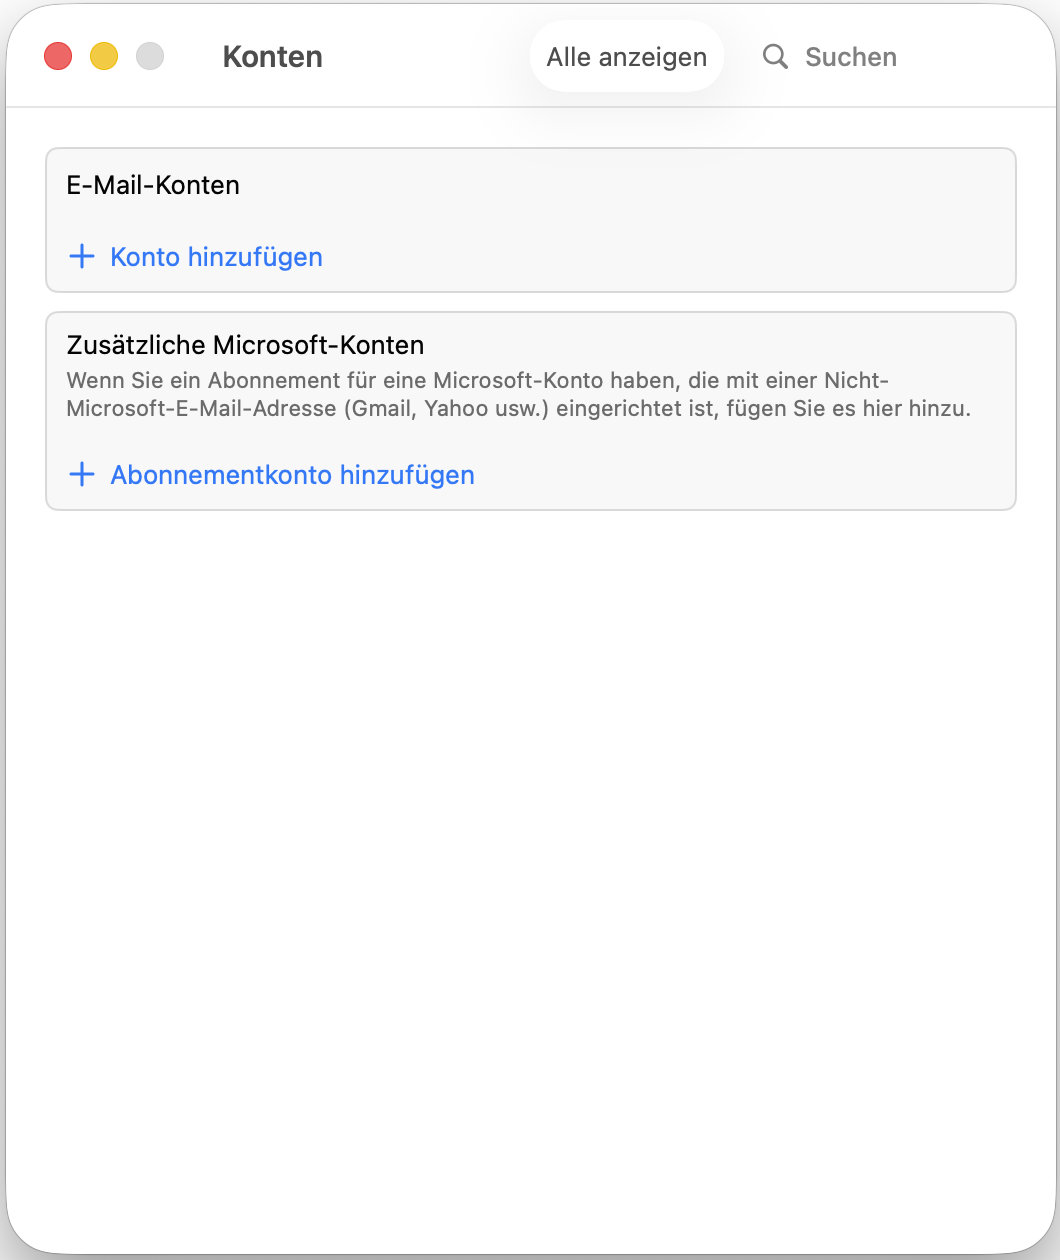Click the word eingerichtet in the description
This screenshot has width=1060, height=1260.
click(x=626, y=409)
